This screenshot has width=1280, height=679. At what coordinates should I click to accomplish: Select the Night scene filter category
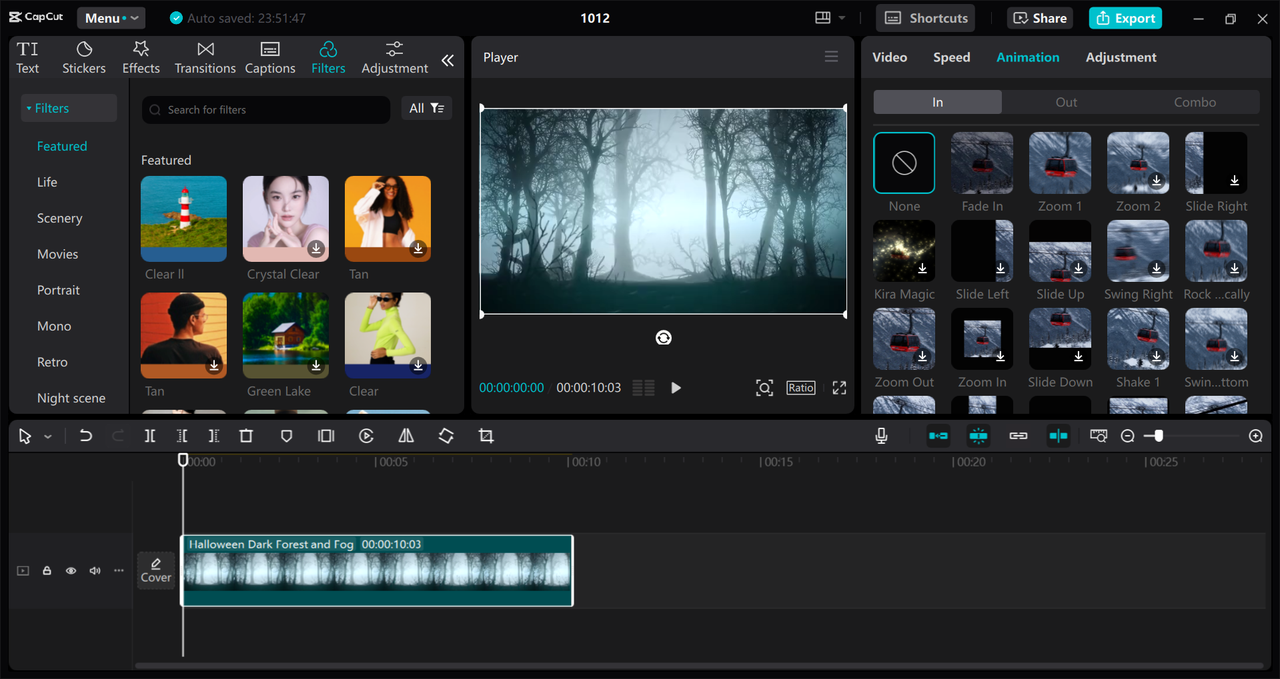70,398
